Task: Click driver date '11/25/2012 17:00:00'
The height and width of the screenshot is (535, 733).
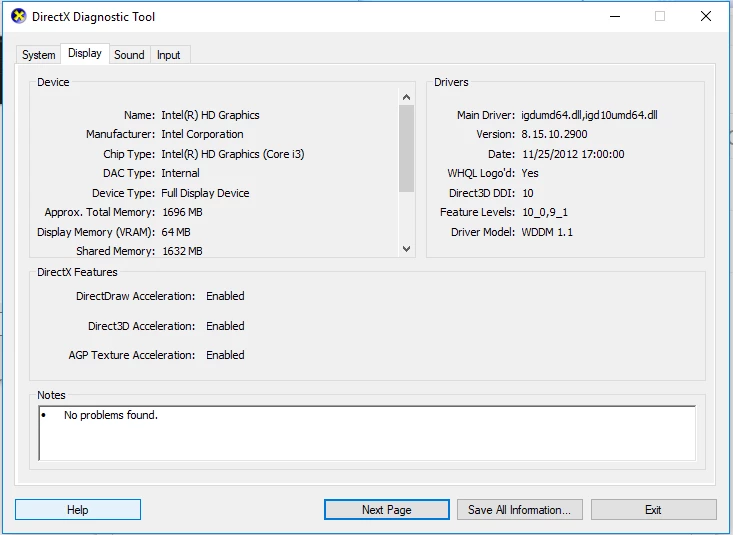Action: point(573,154)
